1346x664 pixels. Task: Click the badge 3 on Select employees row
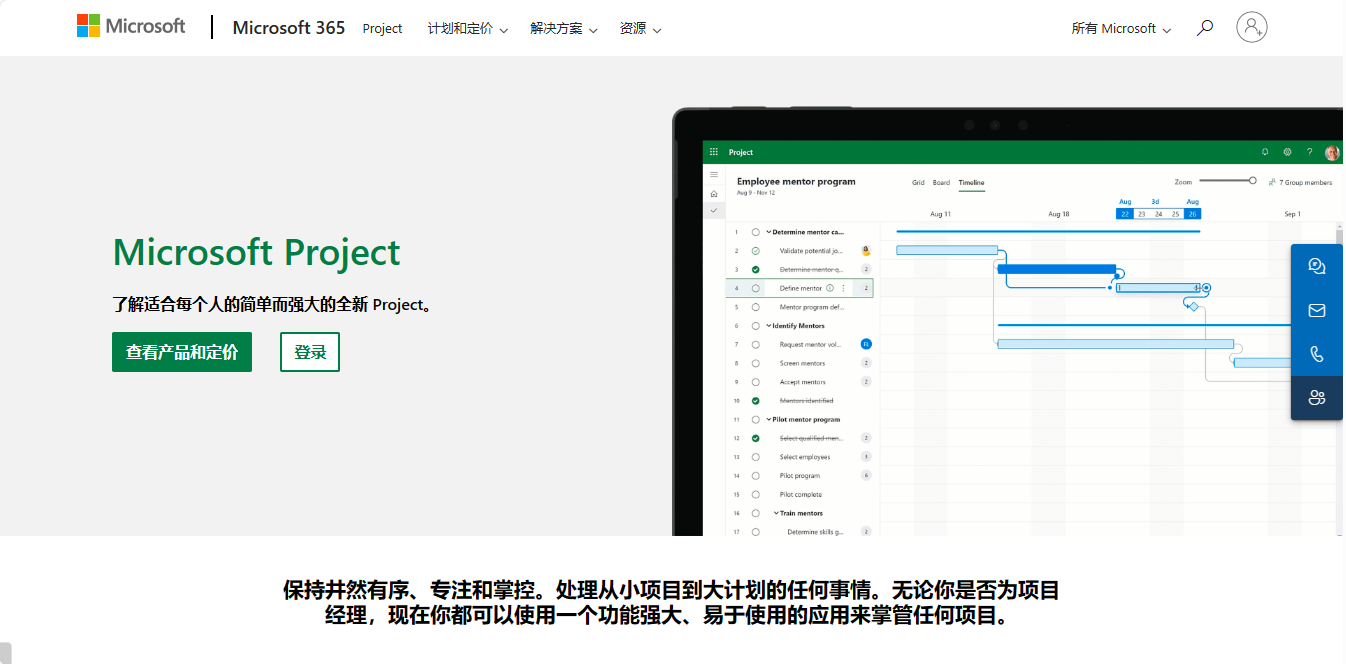point(866,457)
